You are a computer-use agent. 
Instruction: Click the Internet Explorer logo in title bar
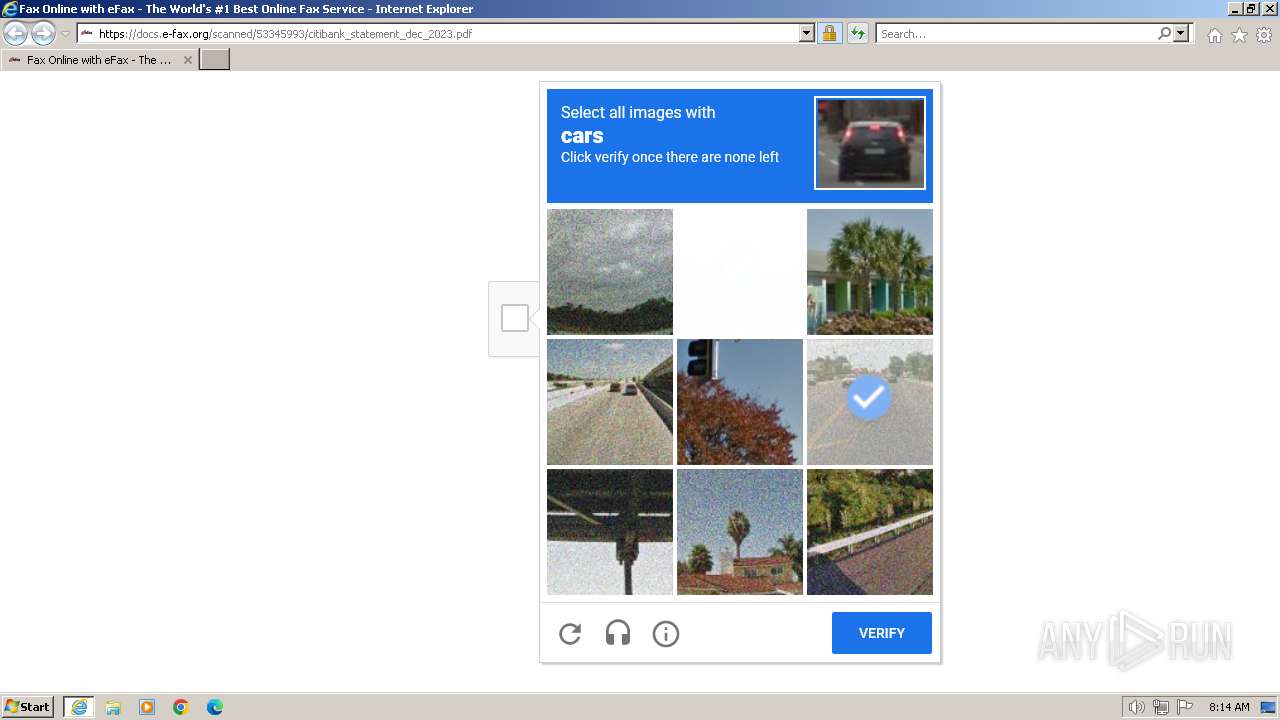point(10,9)
